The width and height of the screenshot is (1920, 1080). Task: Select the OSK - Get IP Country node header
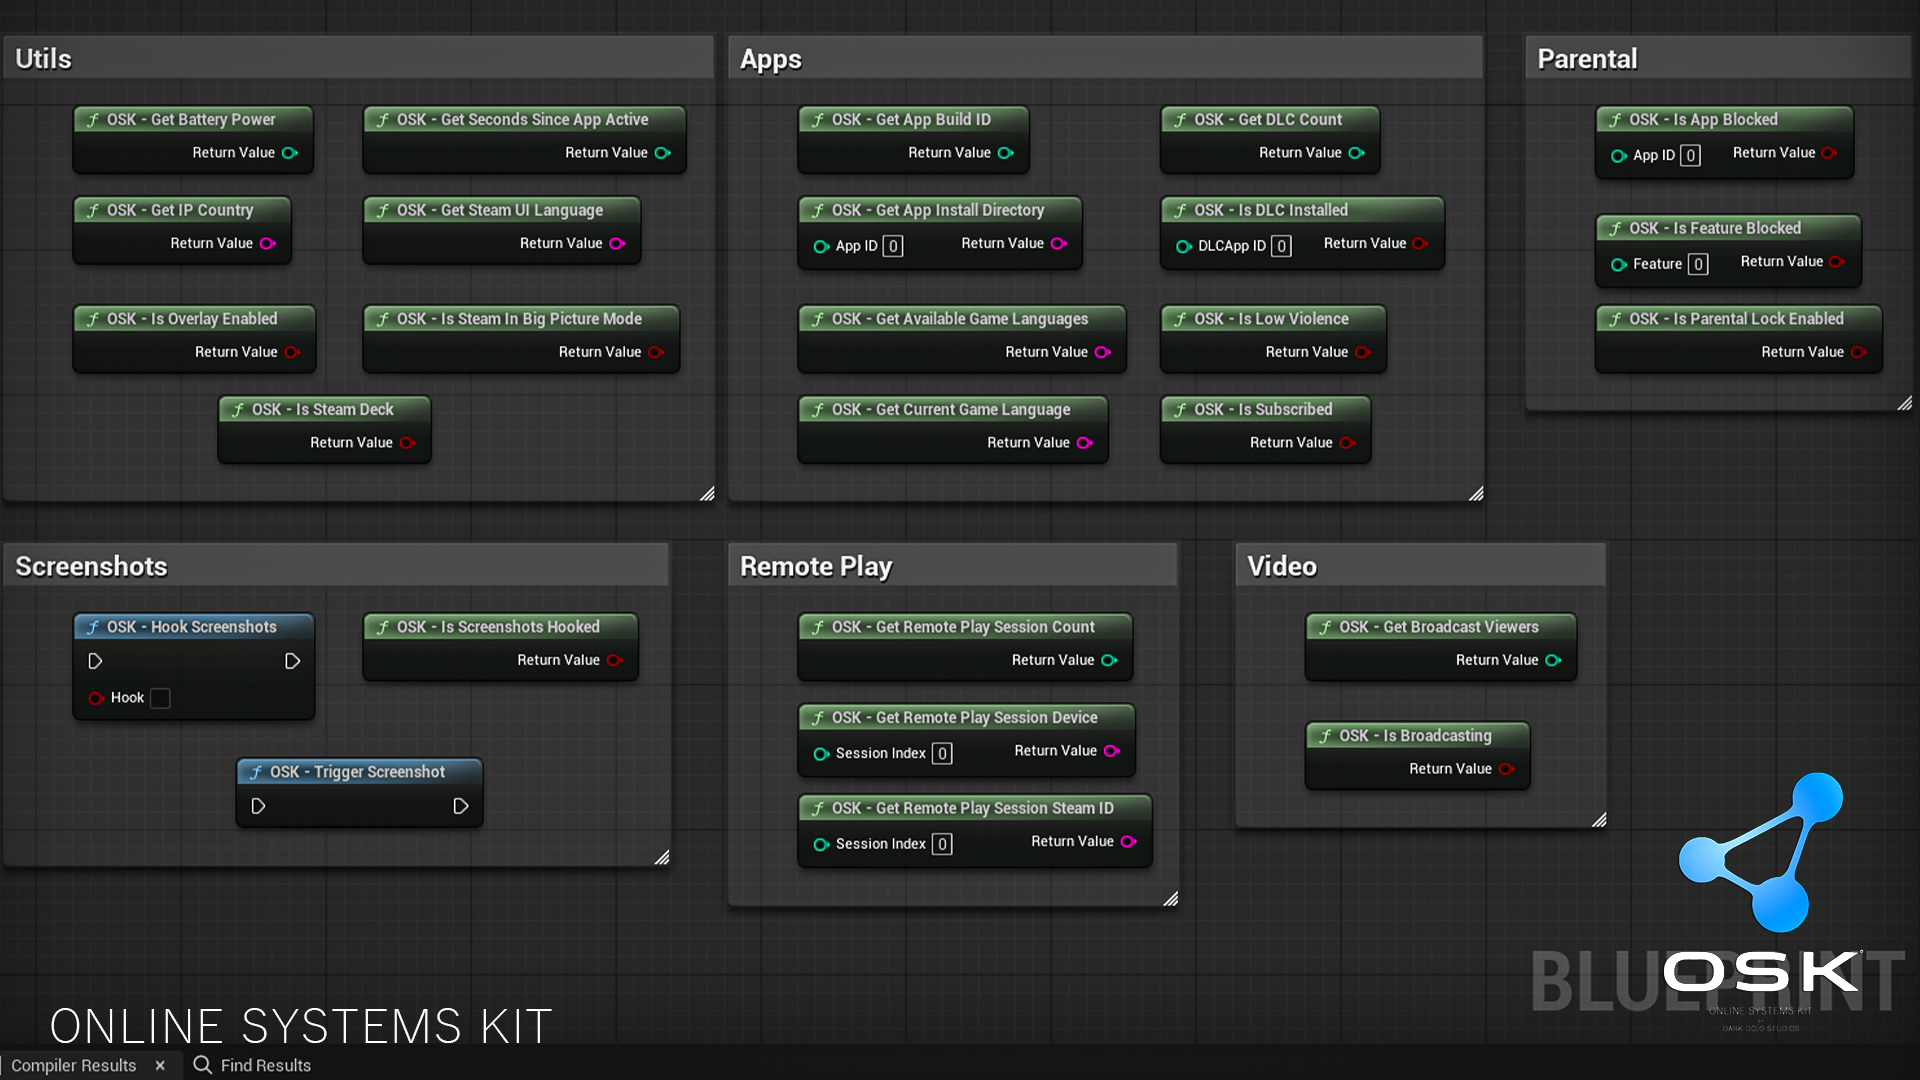point(182,210)
